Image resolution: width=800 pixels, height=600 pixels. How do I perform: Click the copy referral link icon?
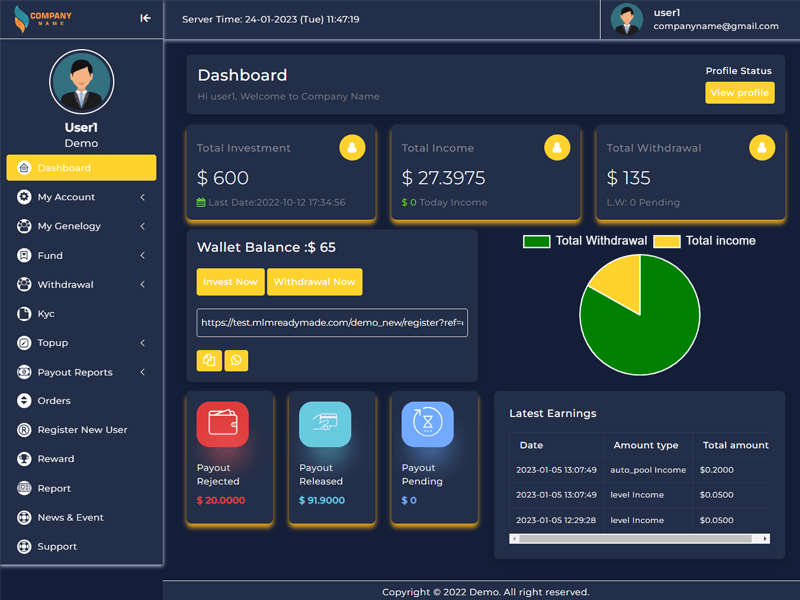(209, 360)
